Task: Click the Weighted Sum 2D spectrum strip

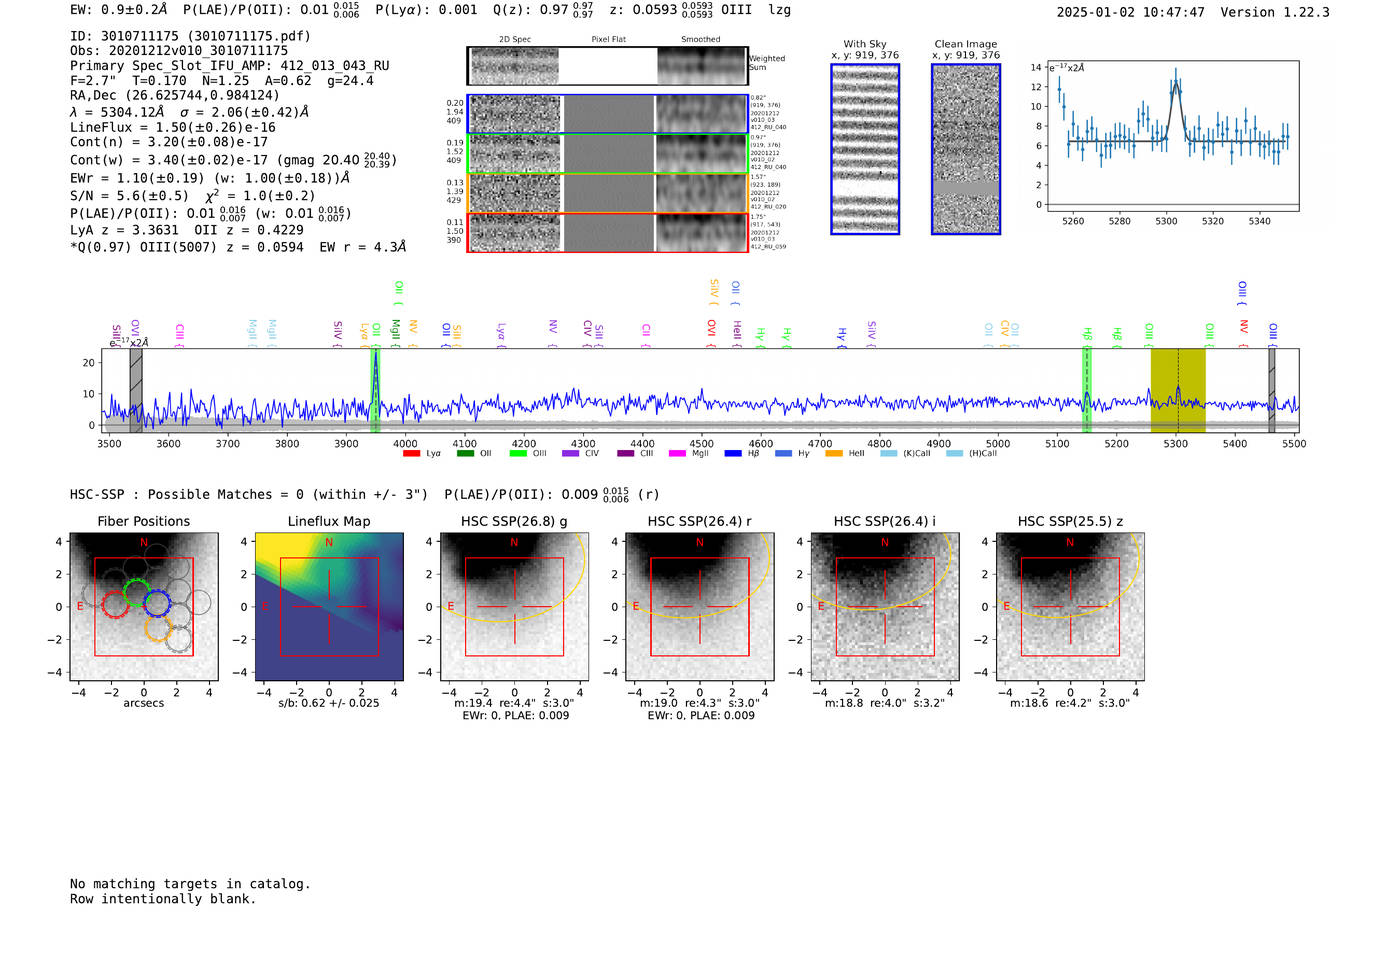Action: [607, 66]
